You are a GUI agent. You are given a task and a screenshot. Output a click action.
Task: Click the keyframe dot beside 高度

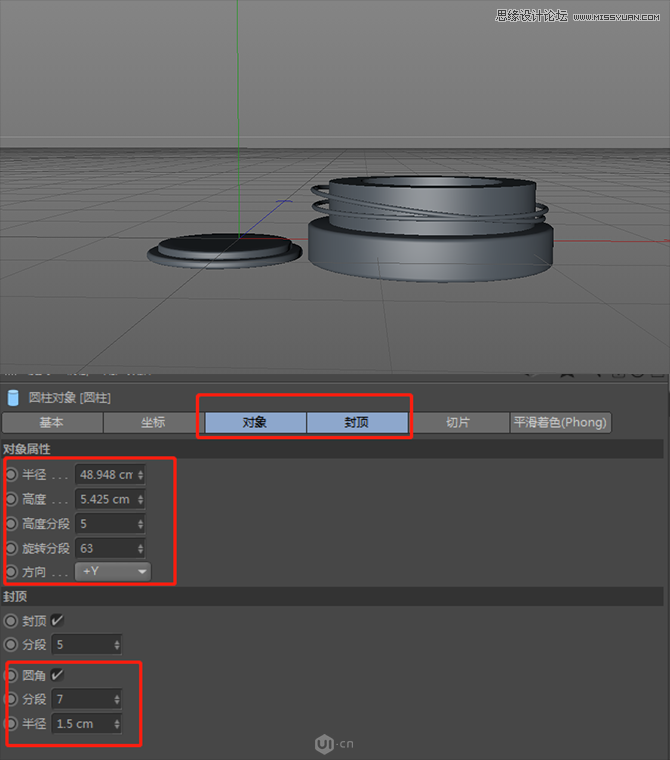(x=11, y=499)
